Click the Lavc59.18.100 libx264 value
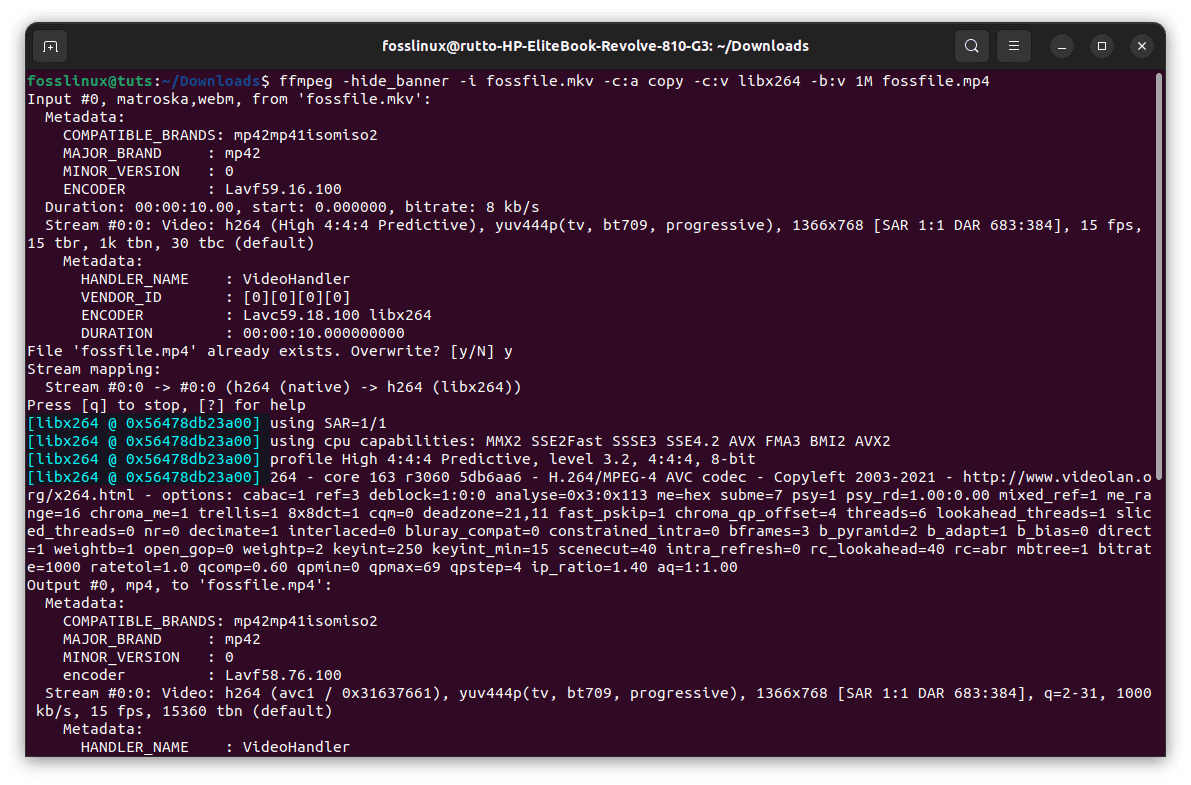The height and width of the screenshot is (785, 1191). 336,315
